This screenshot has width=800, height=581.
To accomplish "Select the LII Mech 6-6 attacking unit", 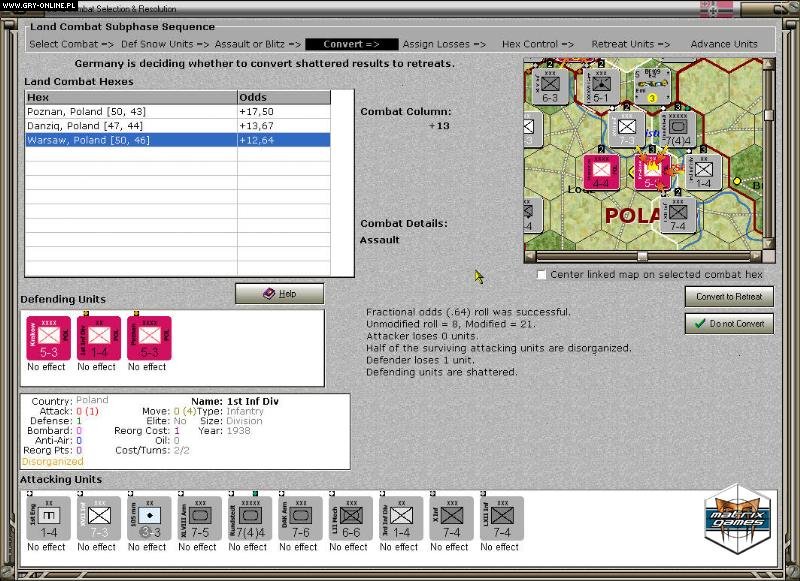I will click(348, 518).
